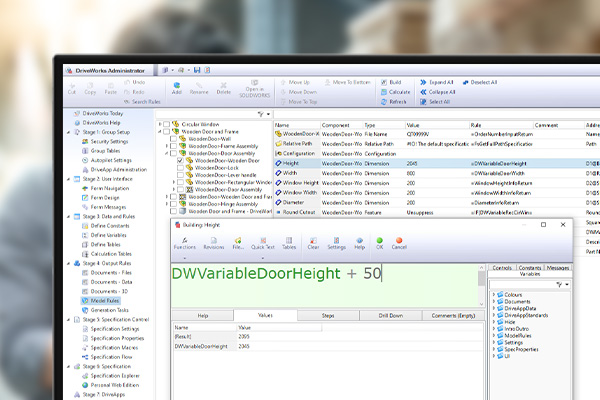Expand the Colours folder in Variables tree

tap(496, 293)
